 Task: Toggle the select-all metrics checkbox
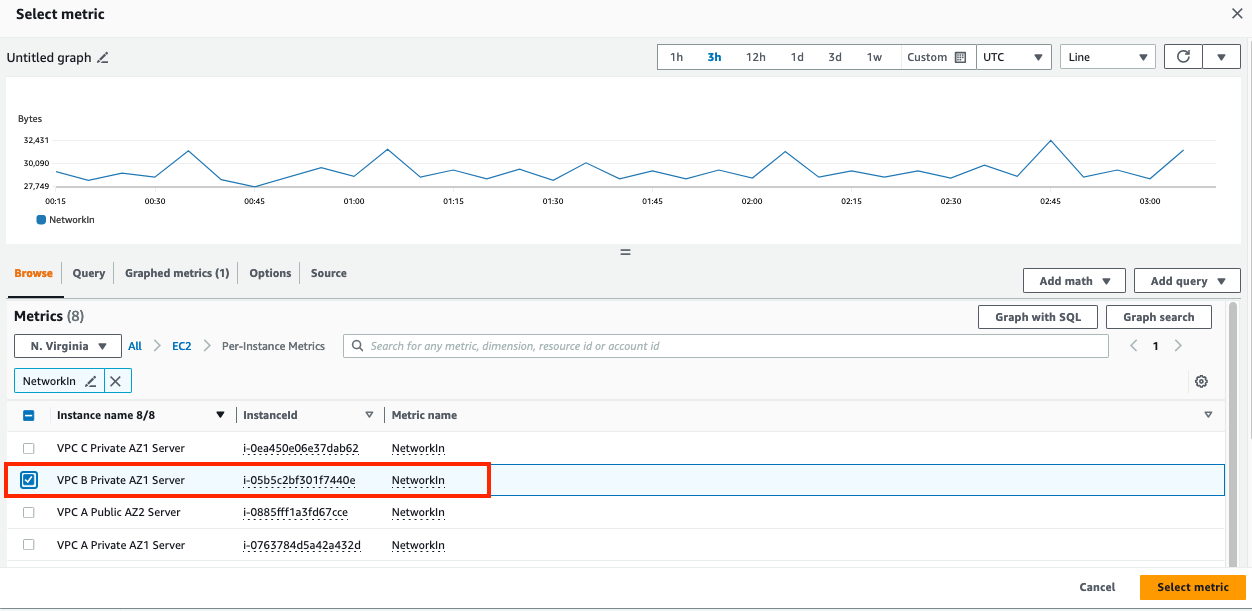(29, 415)
